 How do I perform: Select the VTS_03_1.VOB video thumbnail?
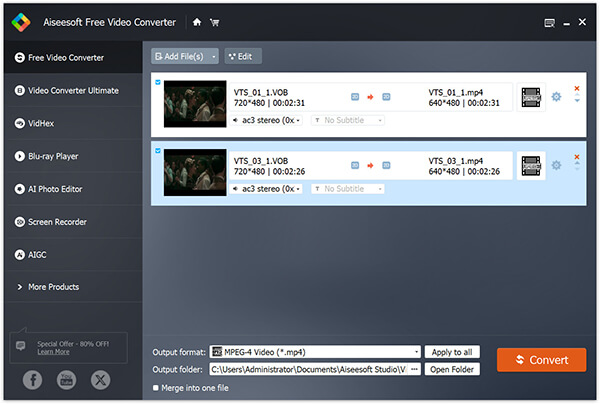pos(195,172)
